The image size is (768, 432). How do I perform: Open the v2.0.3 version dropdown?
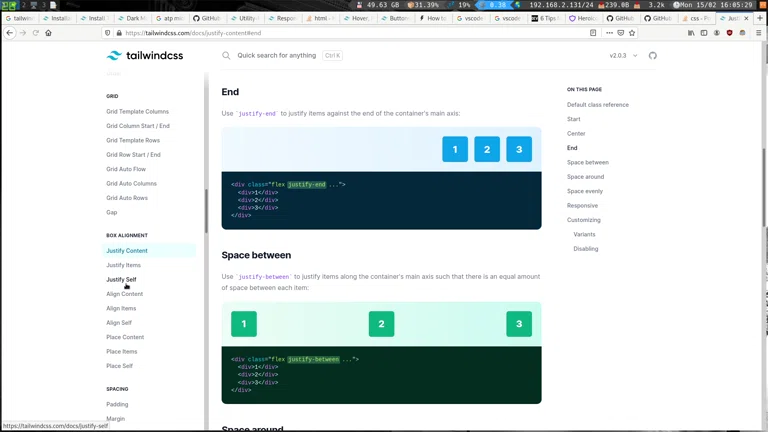tap(623, 55)
